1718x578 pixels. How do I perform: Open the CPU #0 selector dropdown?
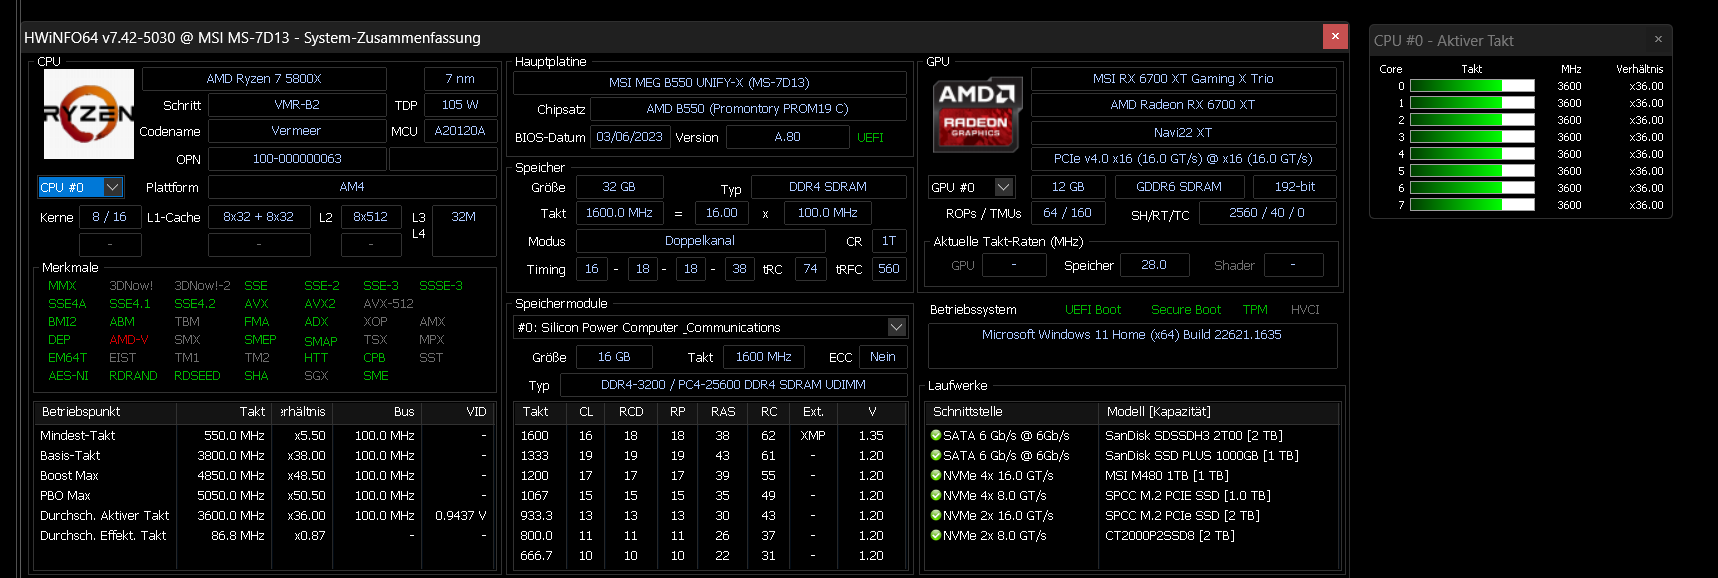tap(113, 187)
